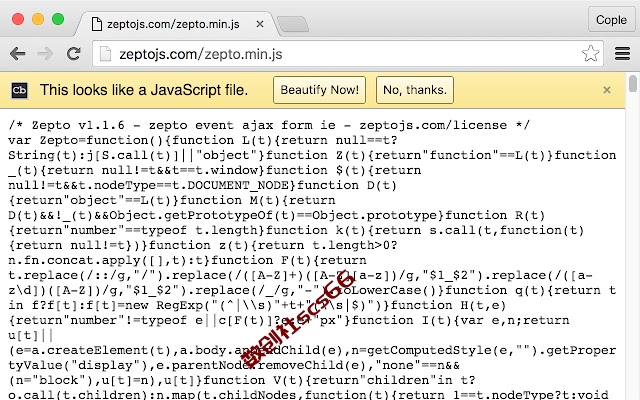Click the Cb extension logo in the yellow bar
The height and width of the screenshot is (400, 640).
[x=19, y=90]
